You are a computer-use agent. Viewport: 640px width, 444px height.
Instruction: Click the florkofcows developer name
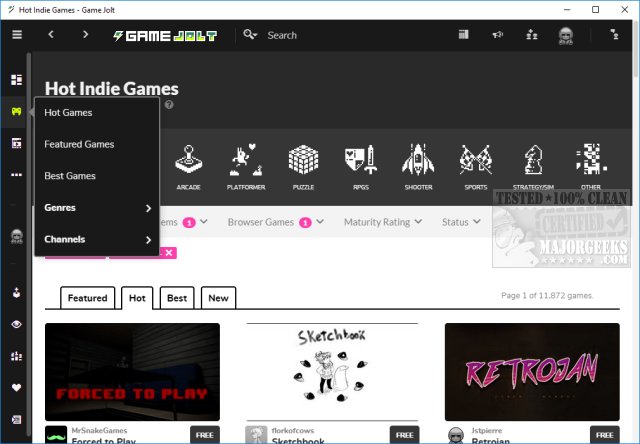(x=293, y=431)
